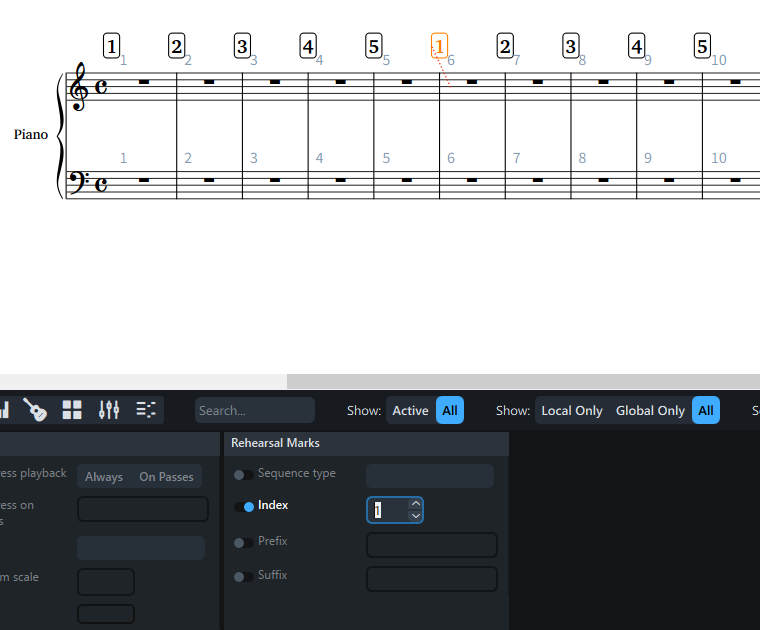This screenshot has height=630, width=760.
Task: Select rehearsal mark 2 above bar 7
Action: (505, 46)
